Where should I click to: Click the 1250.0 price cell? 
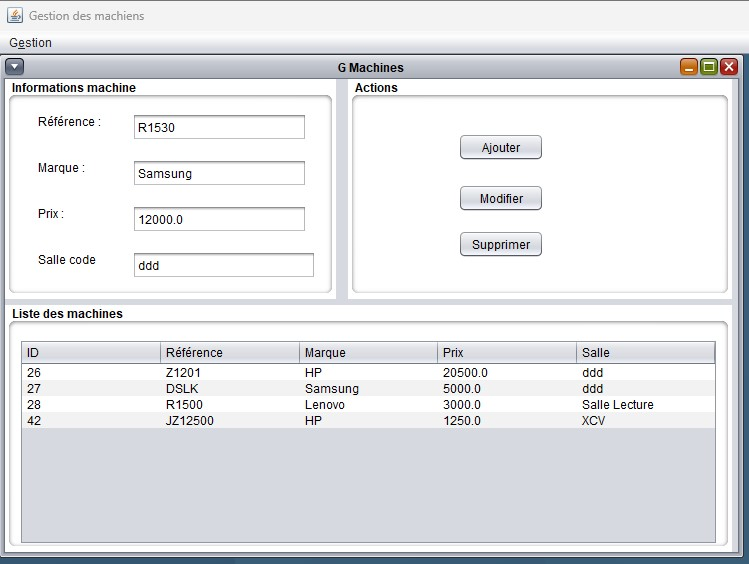507,421
